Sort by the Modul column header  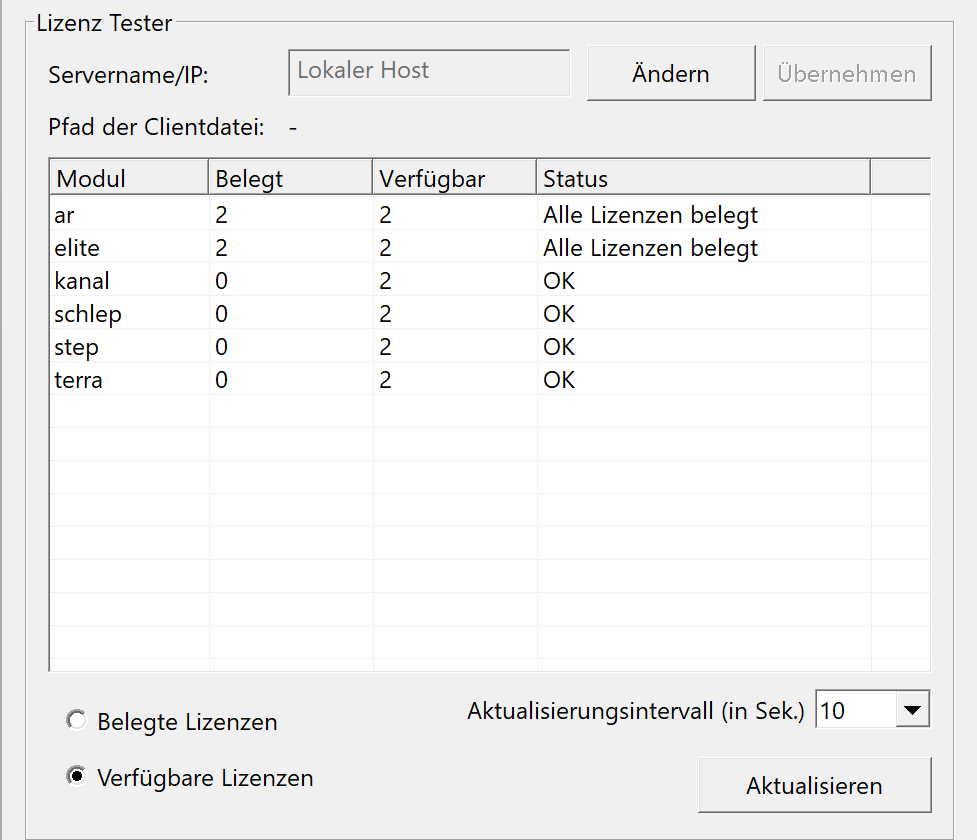pyautogui.click(x=128, y=178)
